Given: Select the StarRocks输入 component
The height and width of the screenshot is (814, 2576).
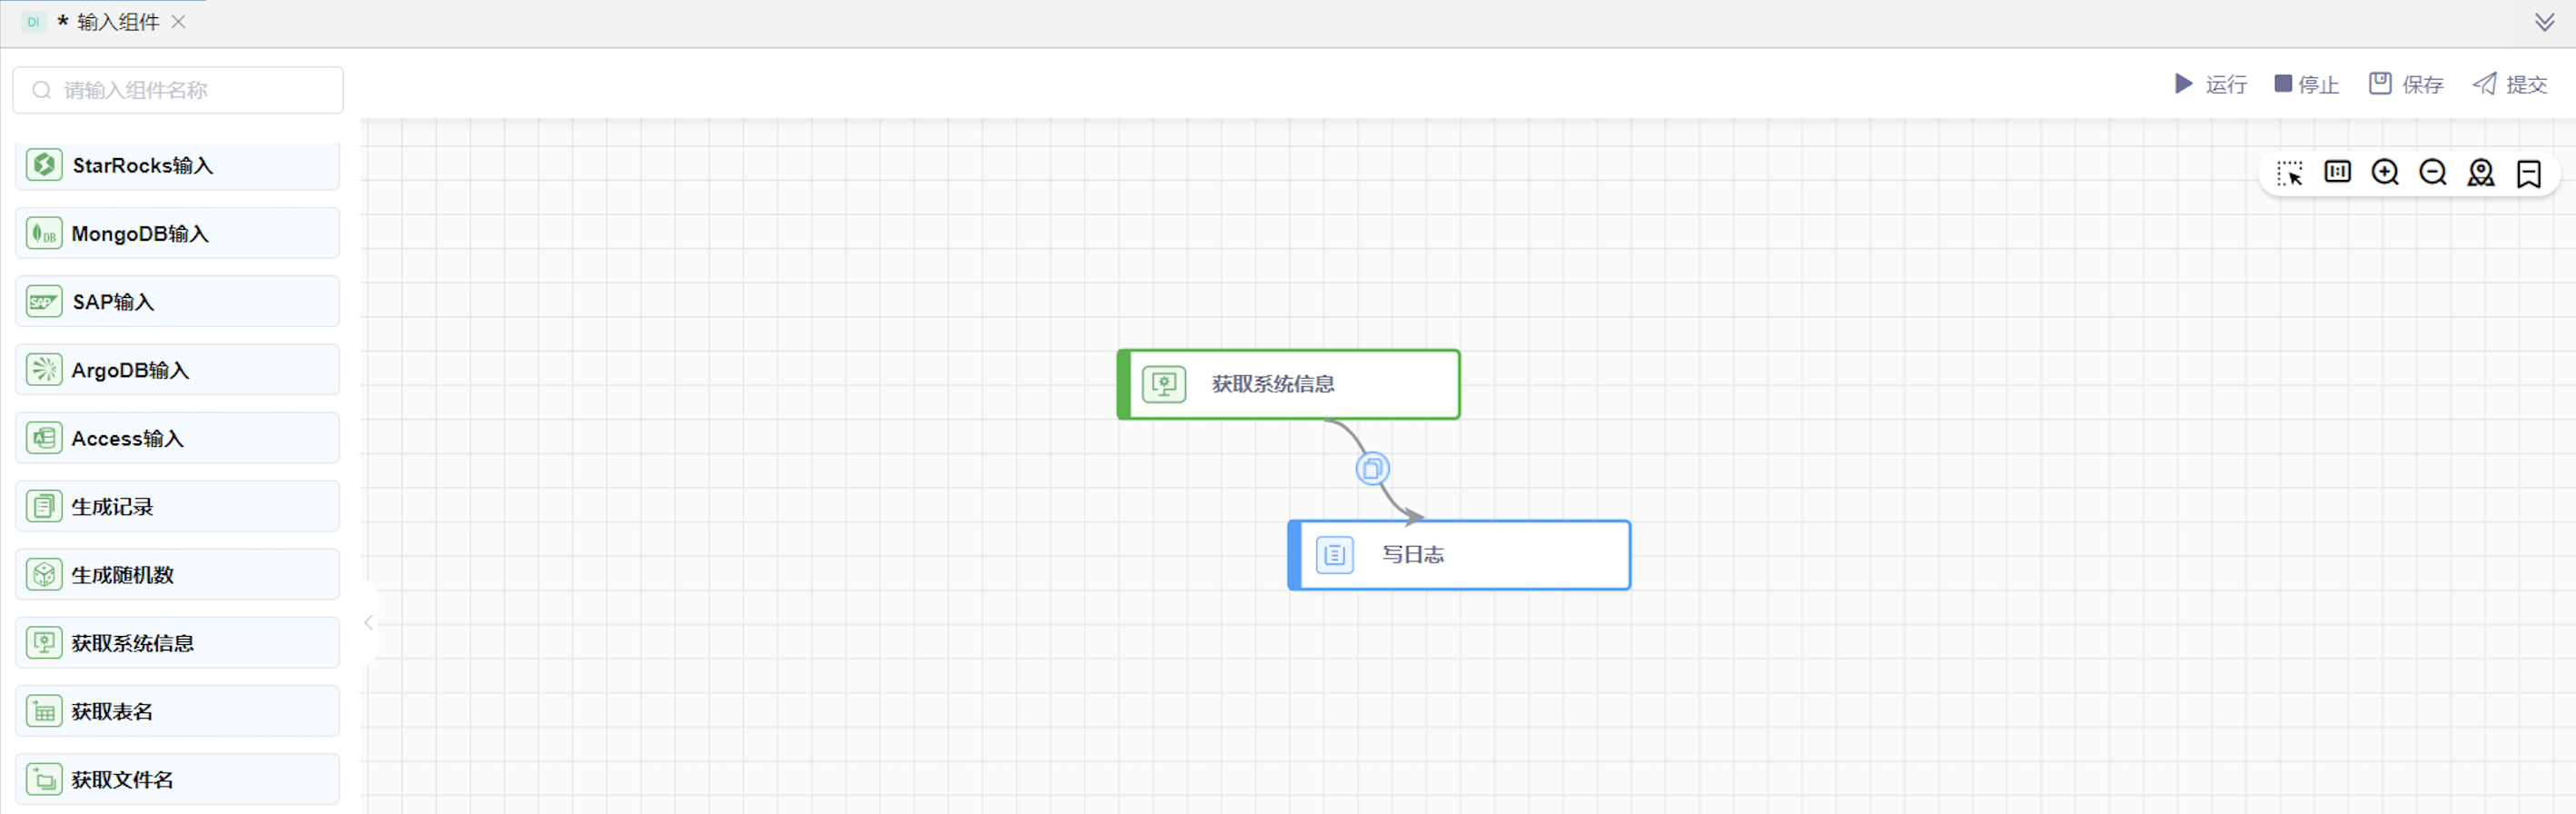Looking at the screenshot, I should 178,165.
